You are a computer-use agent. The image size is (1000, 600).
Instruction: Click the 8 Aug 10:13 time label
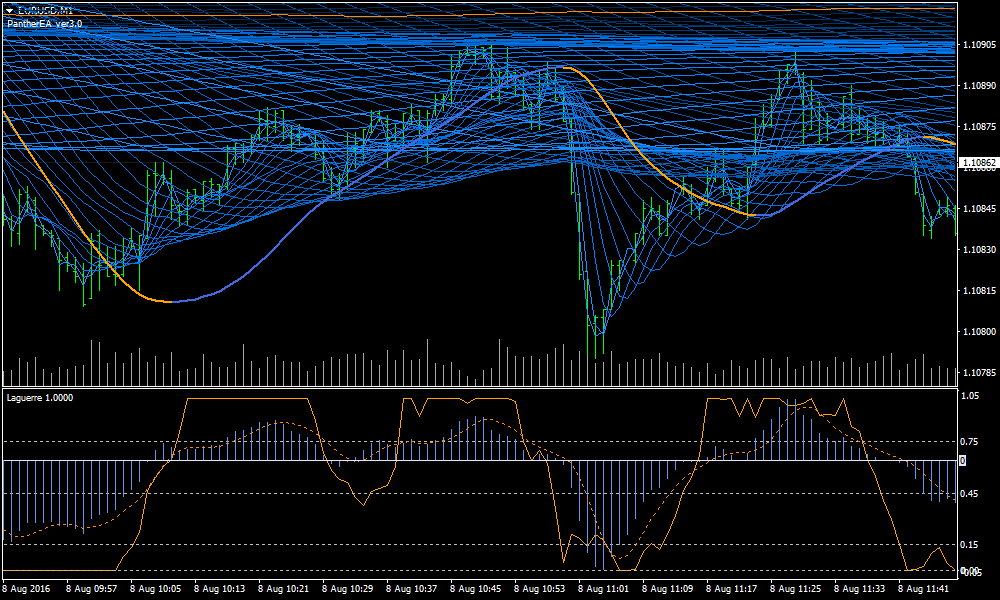(x=220, y=589)
